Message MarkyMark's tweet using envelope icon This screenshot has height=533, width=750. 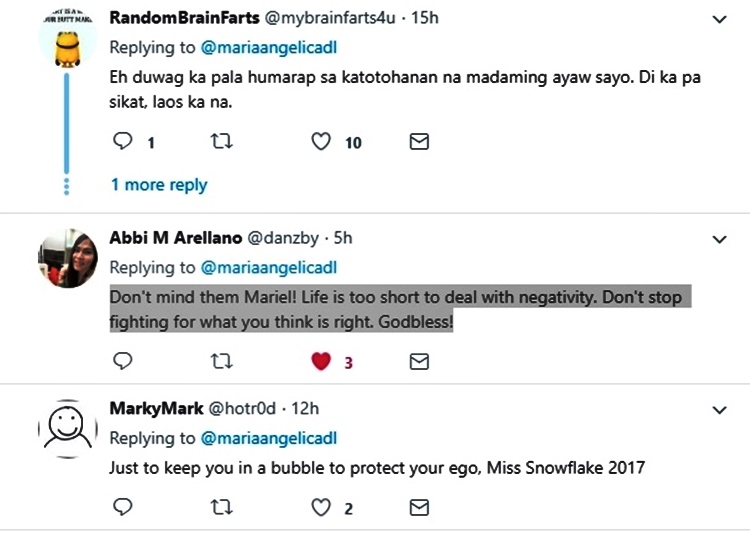tap(420, 508)
